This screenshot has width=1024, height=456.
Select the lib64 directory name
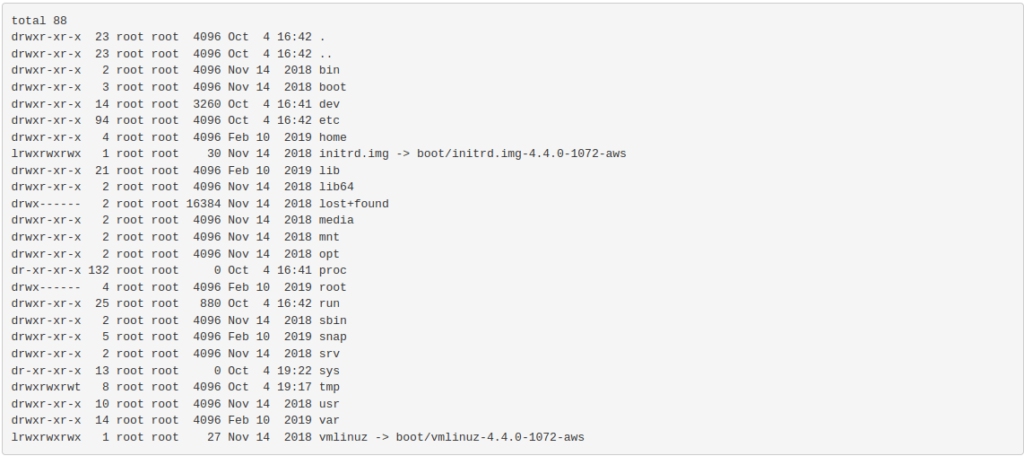click(336, 187)
